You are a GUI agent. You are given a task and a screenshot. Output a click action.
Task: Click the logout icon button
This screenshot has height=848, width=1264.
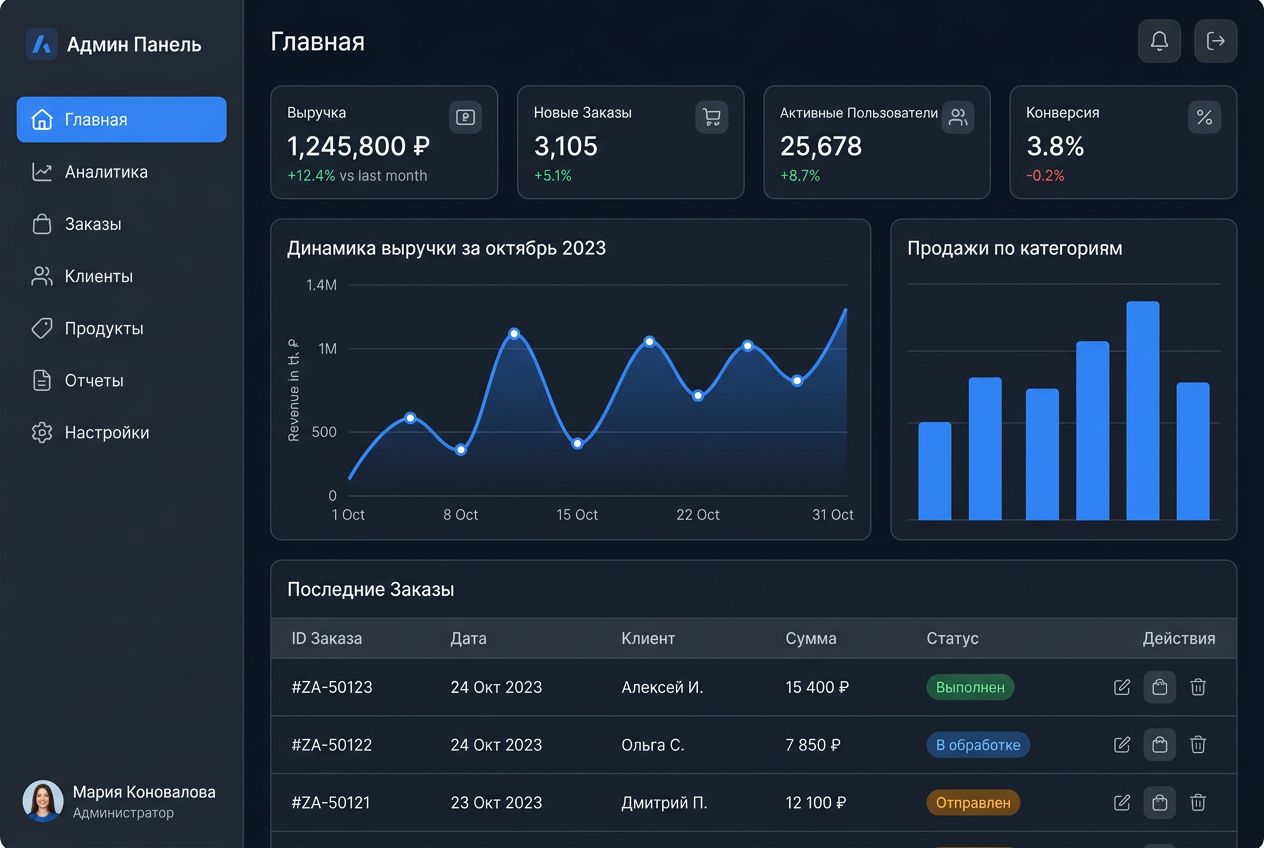(x=1216, y=41)
